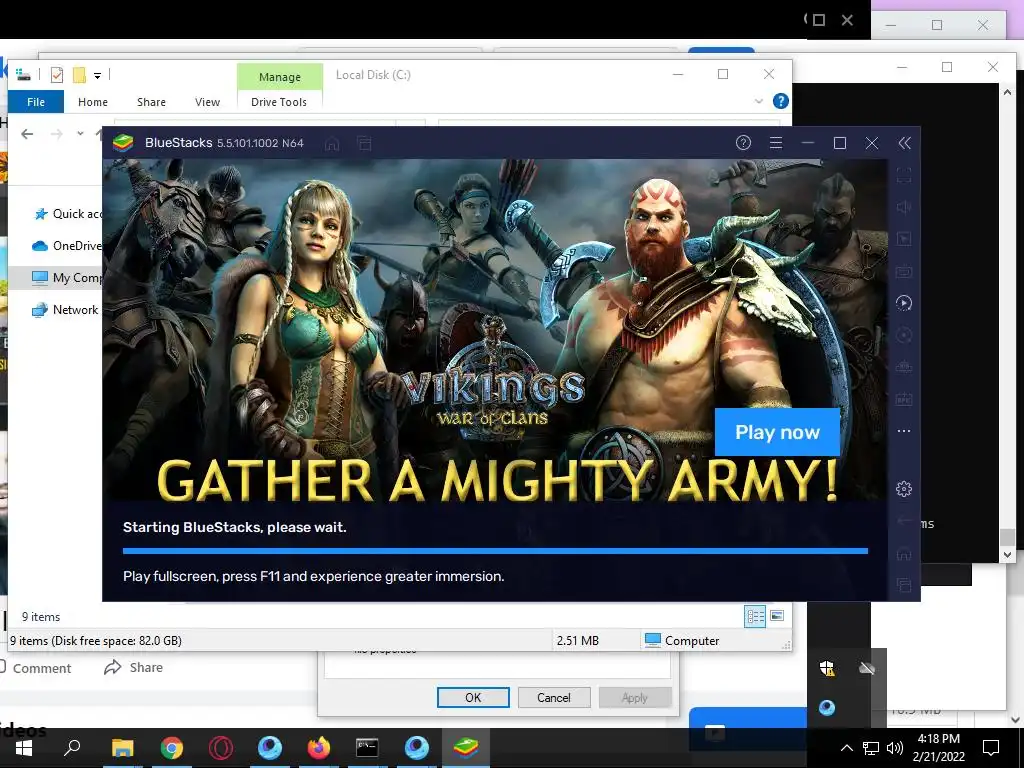The width and height of the screenshot is (1024, 768).
Task: Open BlueStacks settings gear icon
Action: (x=904, y=488)
